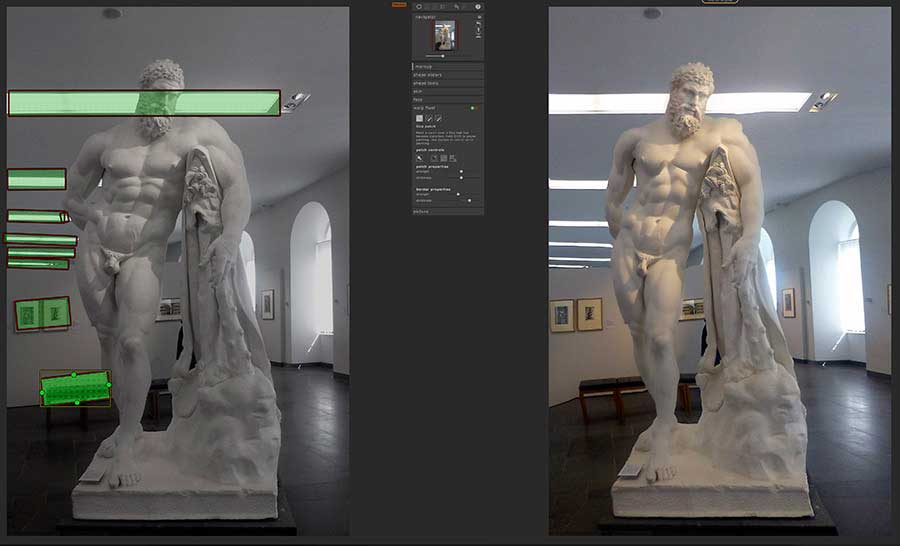Expand the shape sliders section
Image resolution: width=900 pixels, height=546 pixels.
447,75
